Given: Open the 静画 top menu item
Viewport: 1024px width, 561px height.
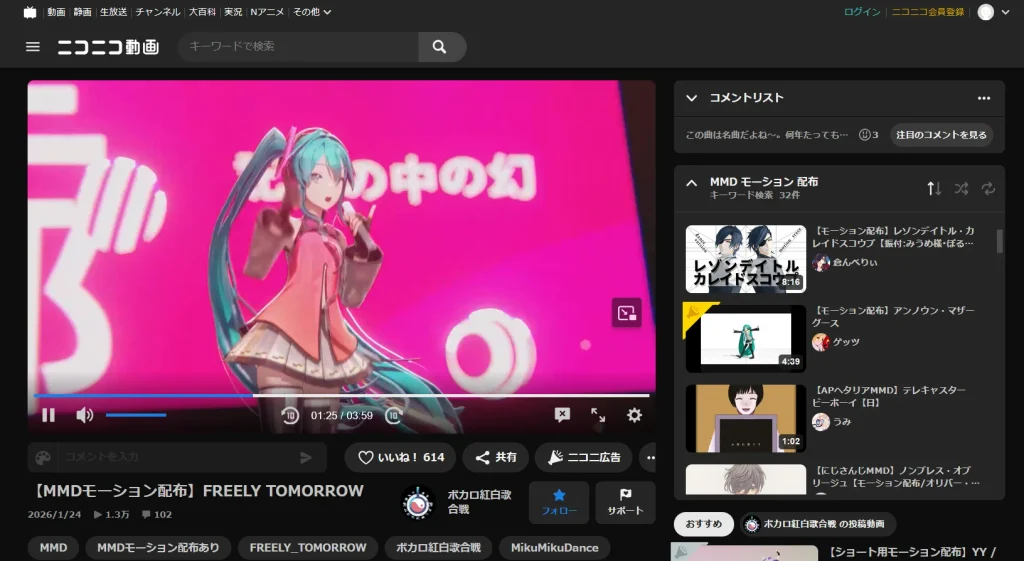Looking at the screenshot, I should point(82,12).
